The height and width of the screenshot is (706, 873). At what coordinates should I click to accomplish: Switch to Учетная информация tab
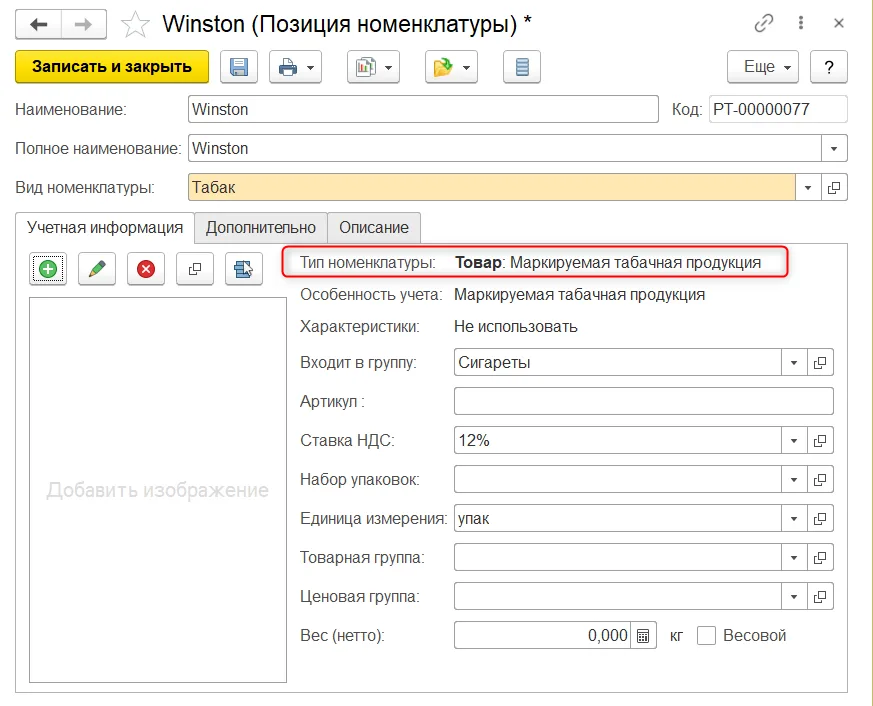(x=105, y=228)
